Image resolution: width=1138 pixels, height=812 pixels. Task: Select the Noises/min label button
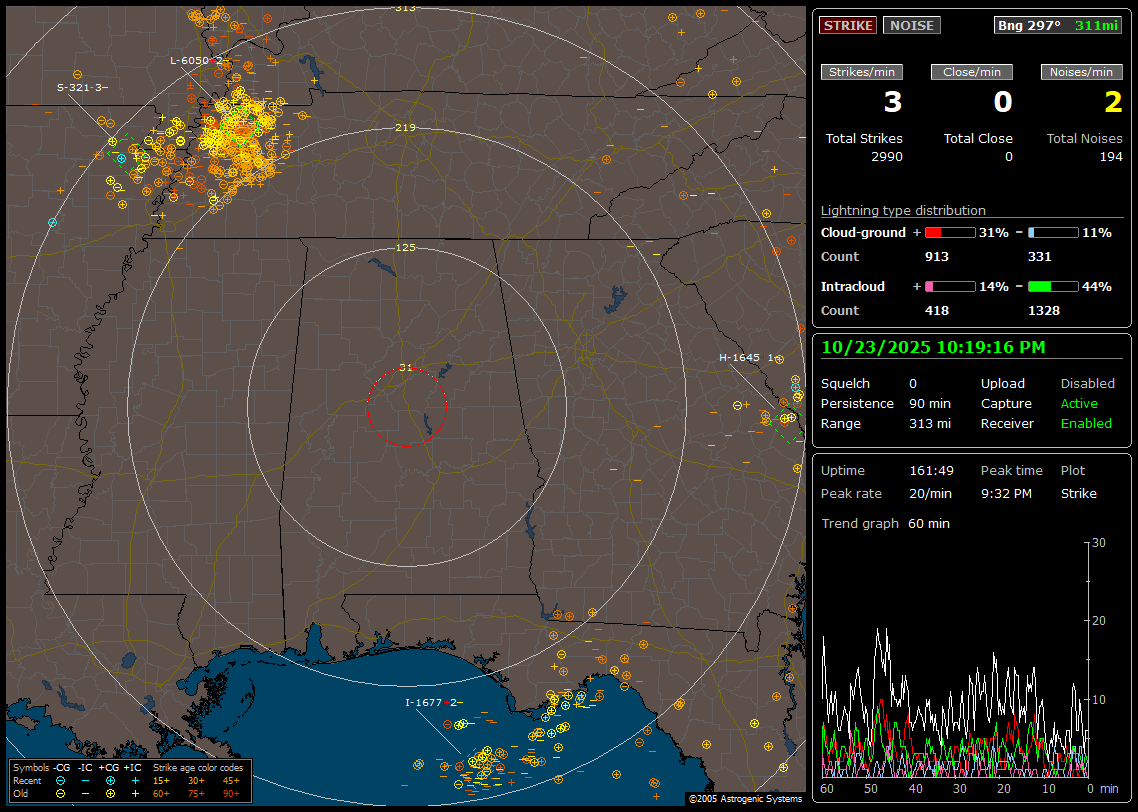[x=1081, y=72]
